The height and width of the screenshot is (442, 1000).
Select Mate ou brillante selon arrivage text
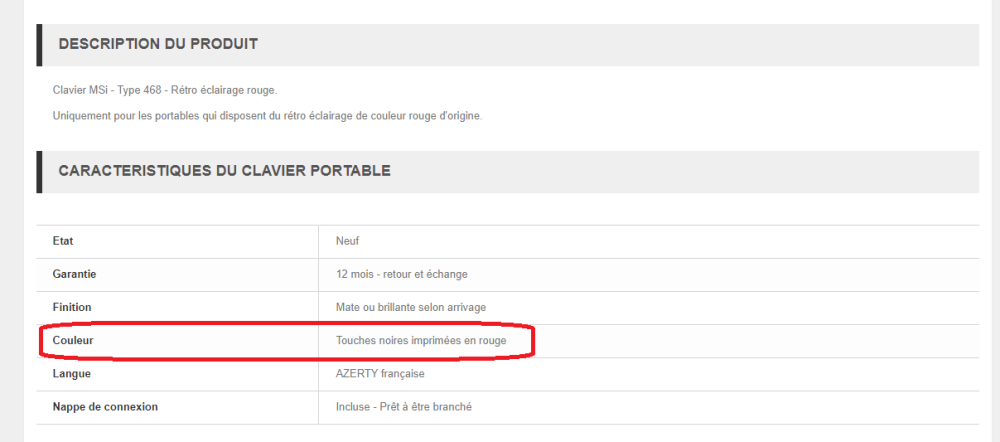click(x=411, y=307)
